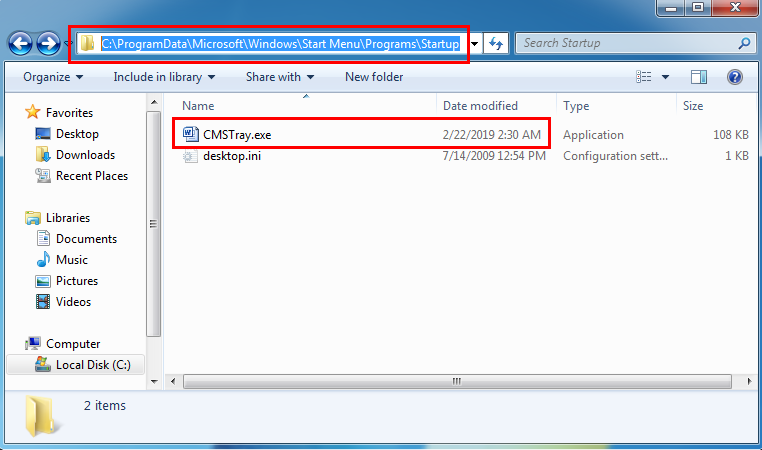The width and height of the screenshot is (762, 450).
Task: Click the change view icon
Action: [644, 77]
